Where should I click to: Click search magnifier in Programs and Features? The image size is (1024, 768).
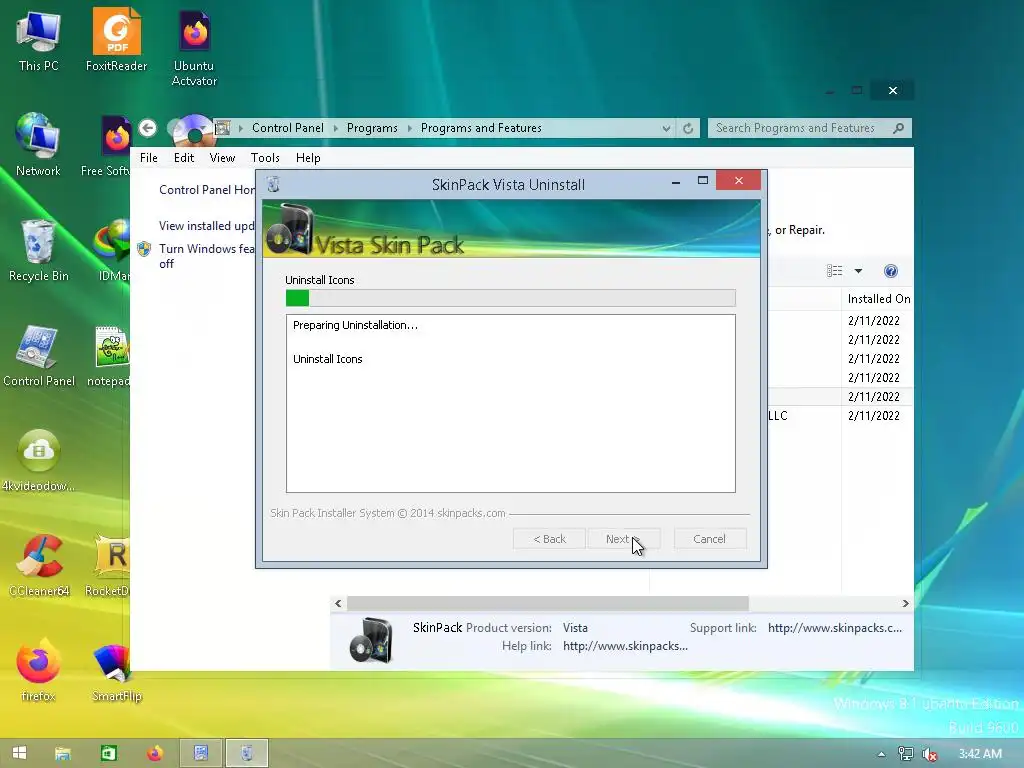899,128
